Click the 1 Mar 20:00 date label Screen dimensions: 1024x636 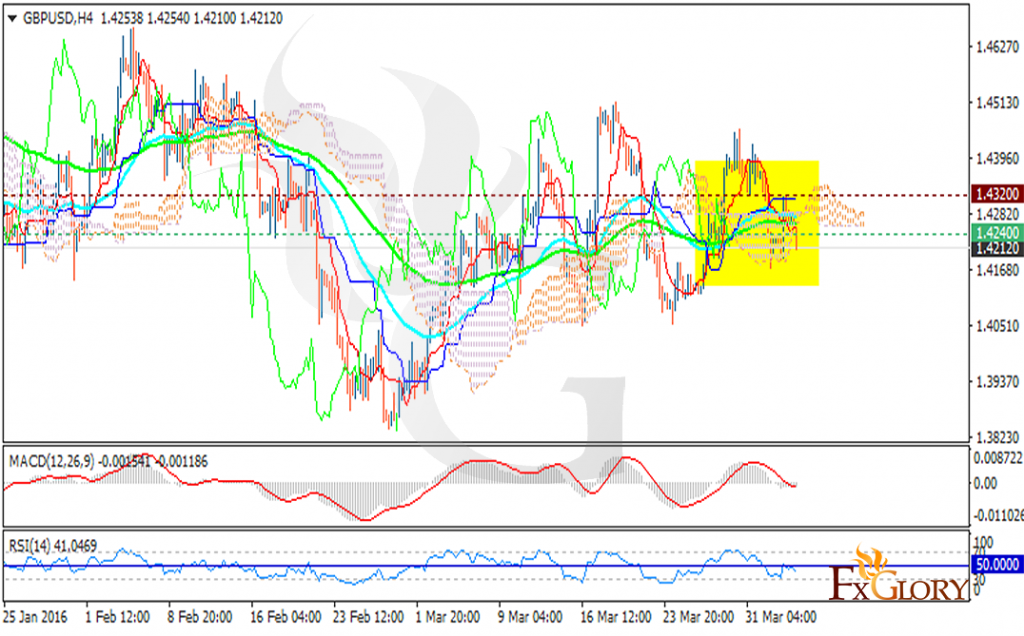click(x=448, y=617)
